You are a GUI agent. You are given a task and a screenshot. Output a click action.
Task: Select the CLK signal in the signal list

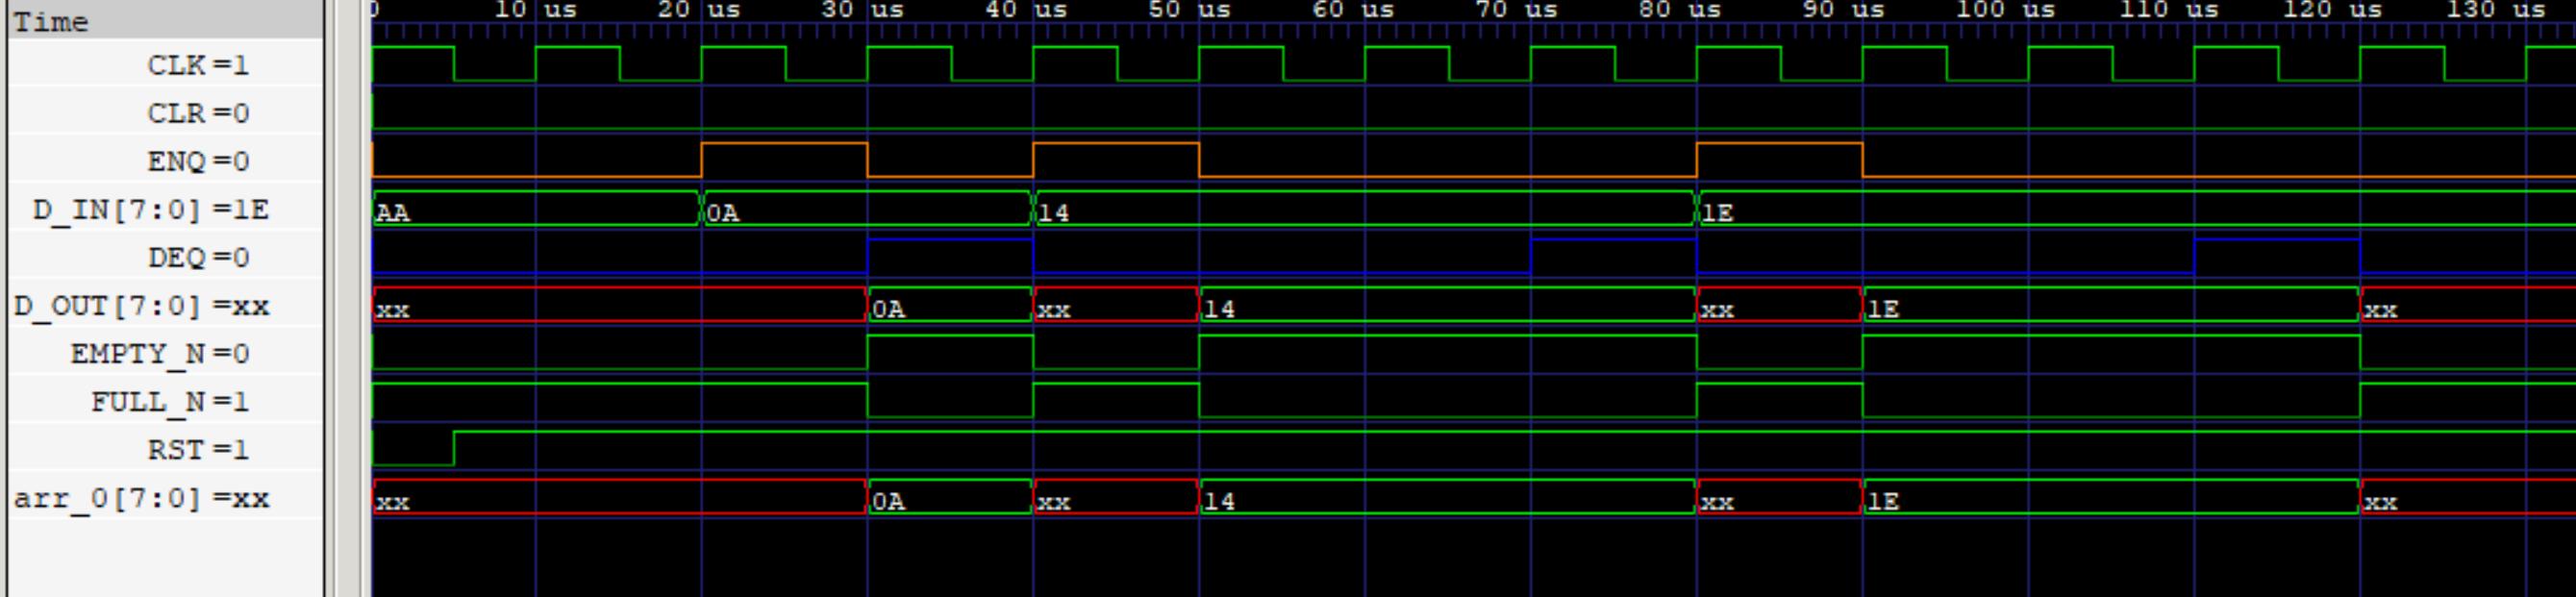pyautogui.click(x=197, y=65)
